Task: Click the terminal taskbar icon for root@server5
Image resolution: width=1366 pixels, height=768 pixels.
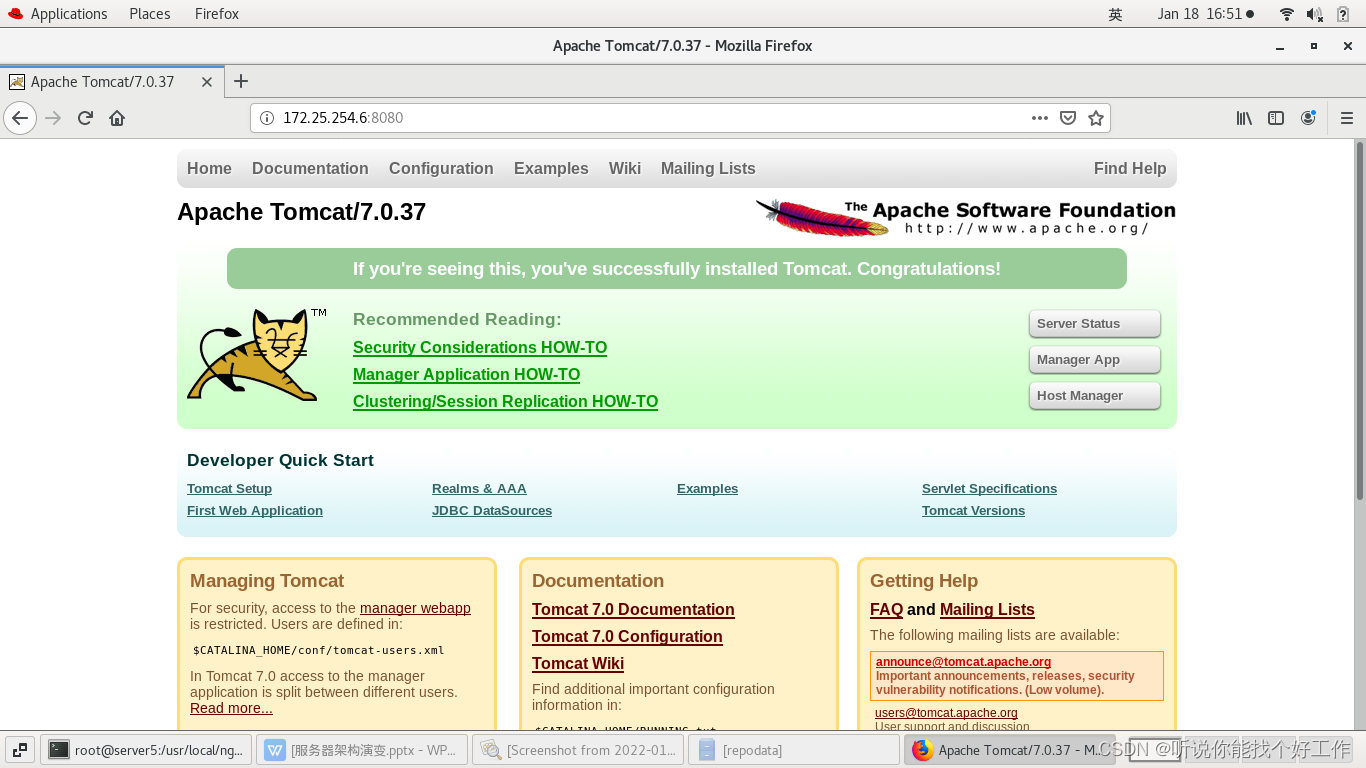Action: tap(146, 749)
